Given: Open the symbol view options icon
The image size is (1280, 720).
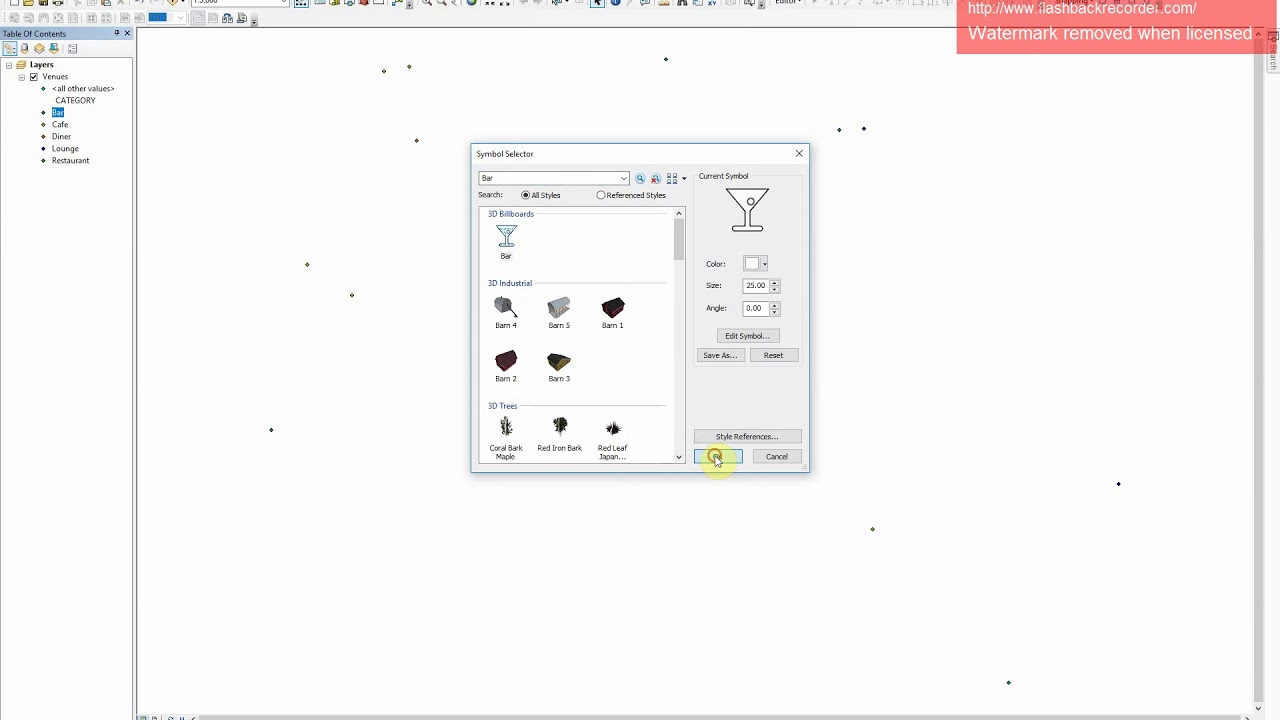Looking at the screenshot, I should (672, 178).
